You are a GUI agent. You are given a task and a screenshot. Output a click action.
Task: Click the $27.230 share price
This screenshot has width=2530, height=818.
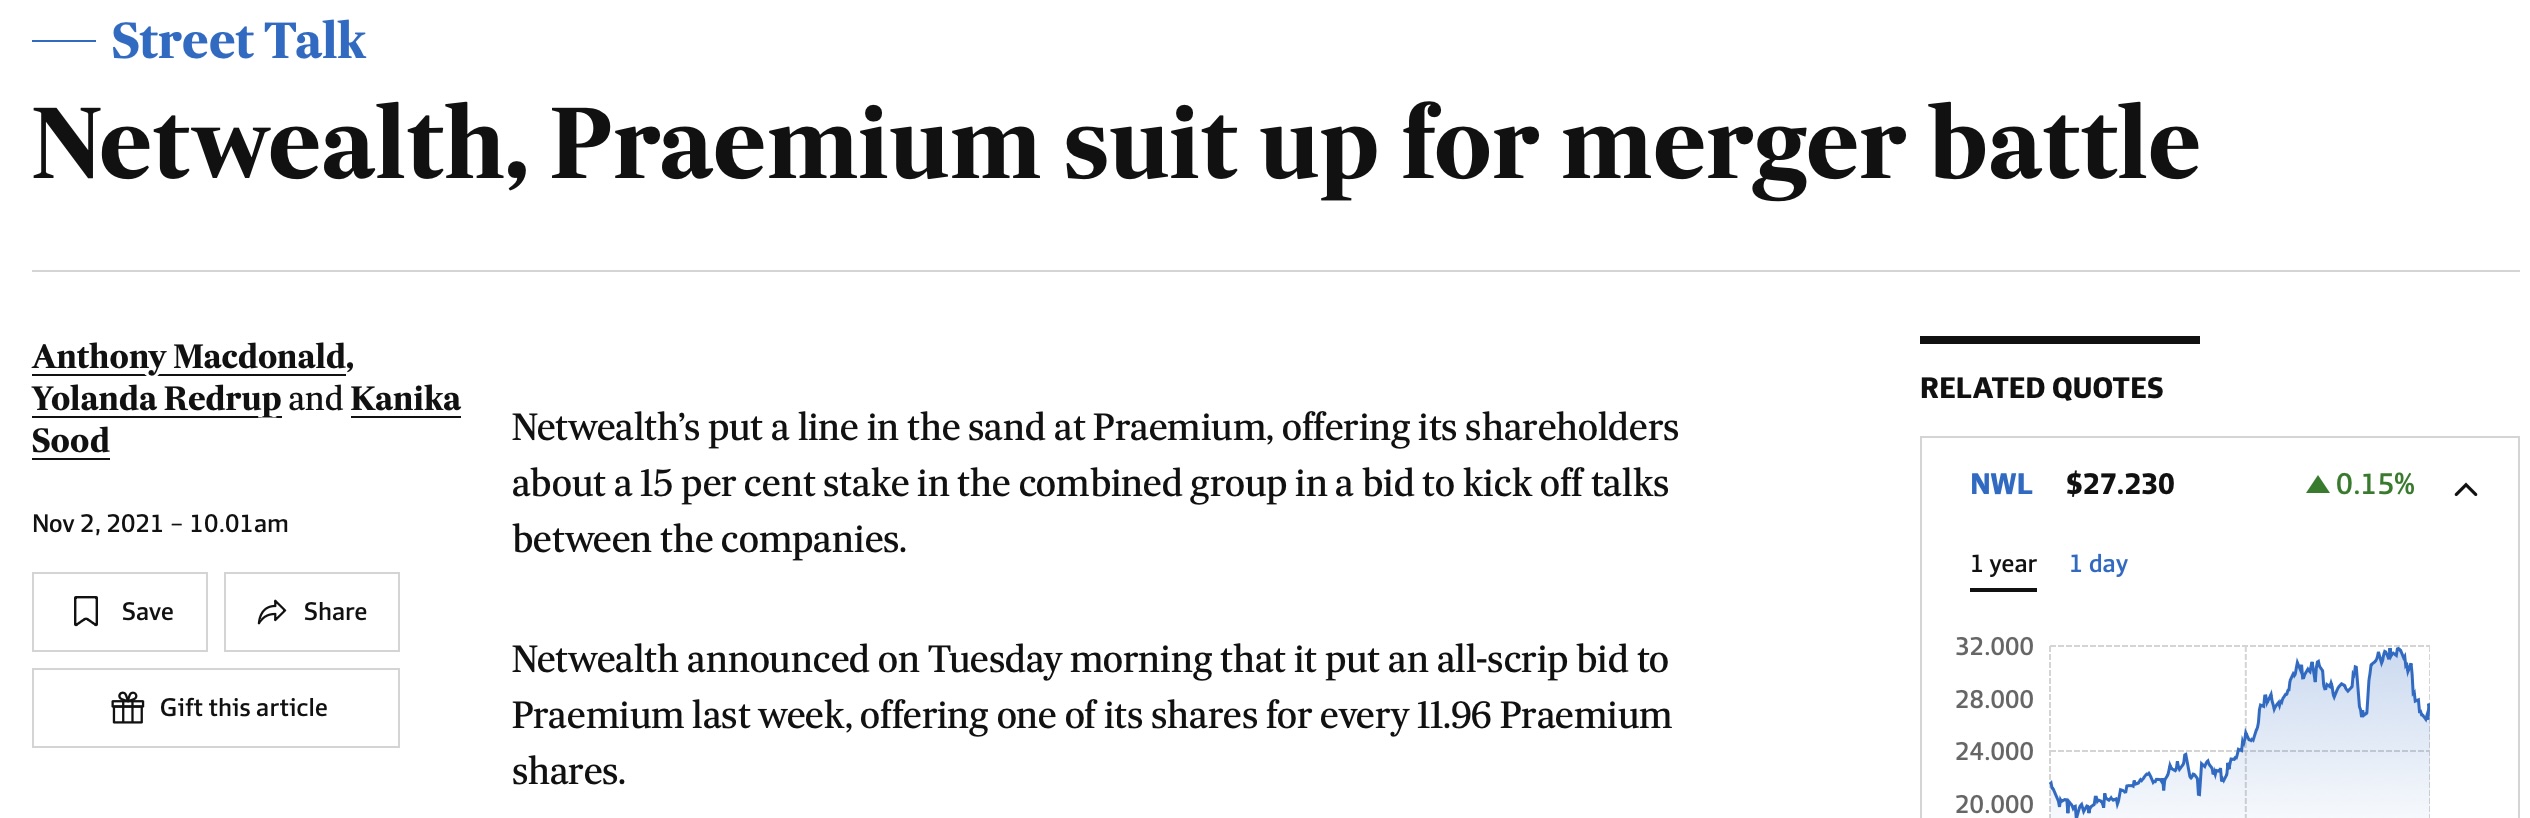pyautogui.click(x=2120, y=485)
